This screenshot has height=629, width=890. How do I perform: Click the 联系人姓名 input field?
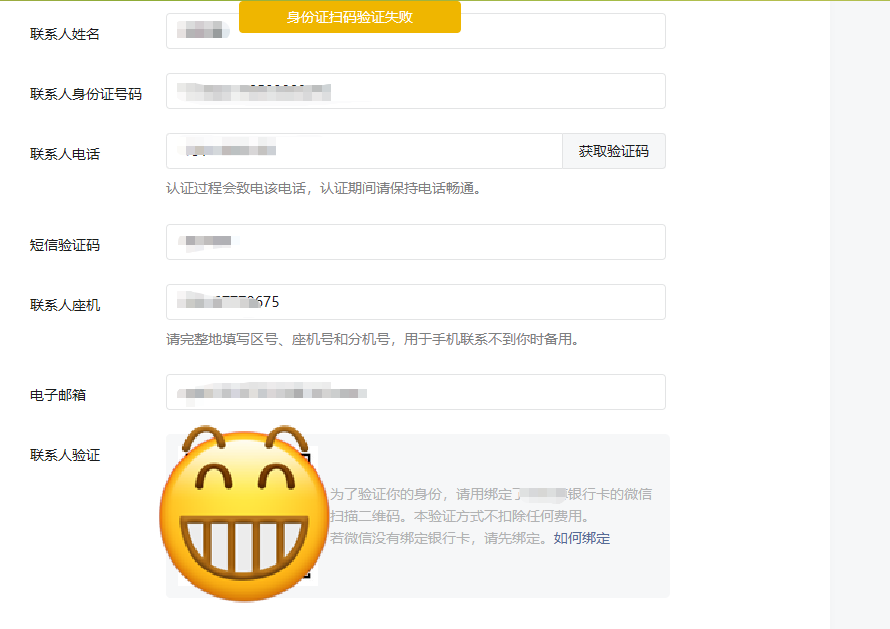pyautogui.click(x=415, y=31)
